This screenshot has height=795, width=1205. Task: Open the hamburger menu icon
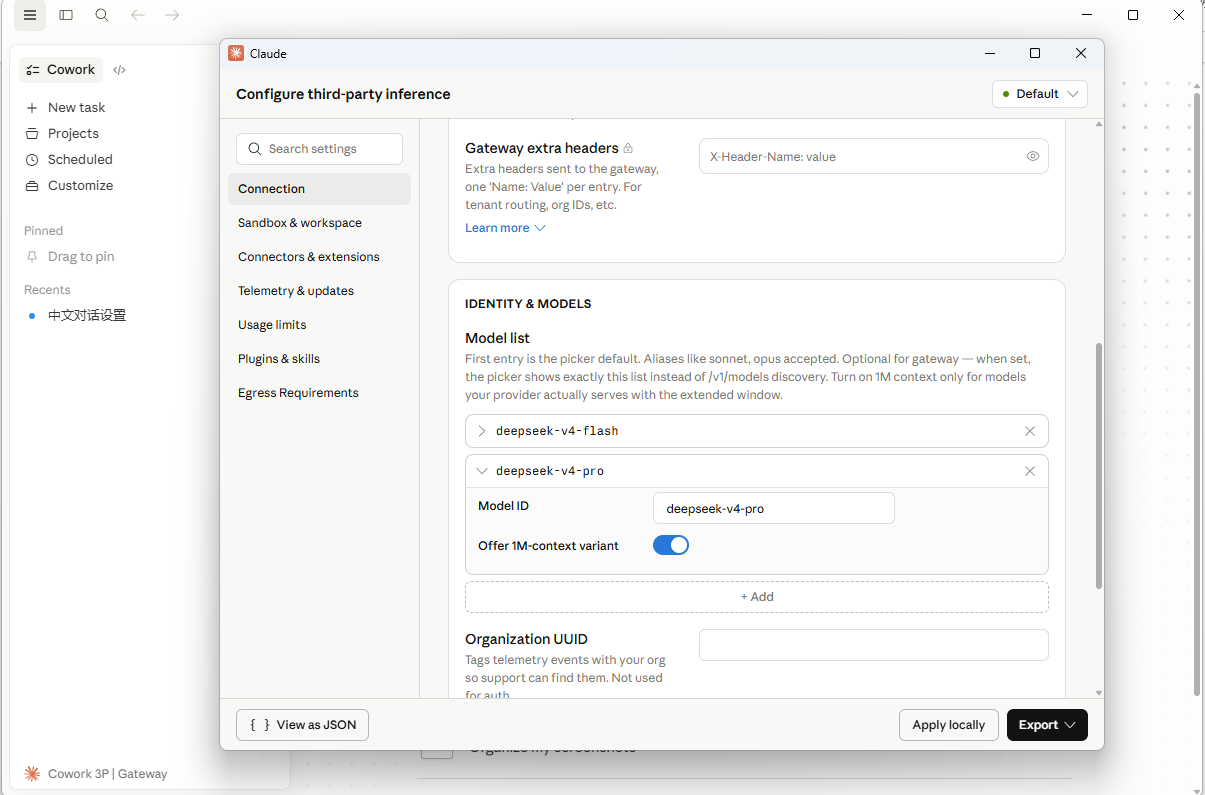30,15
